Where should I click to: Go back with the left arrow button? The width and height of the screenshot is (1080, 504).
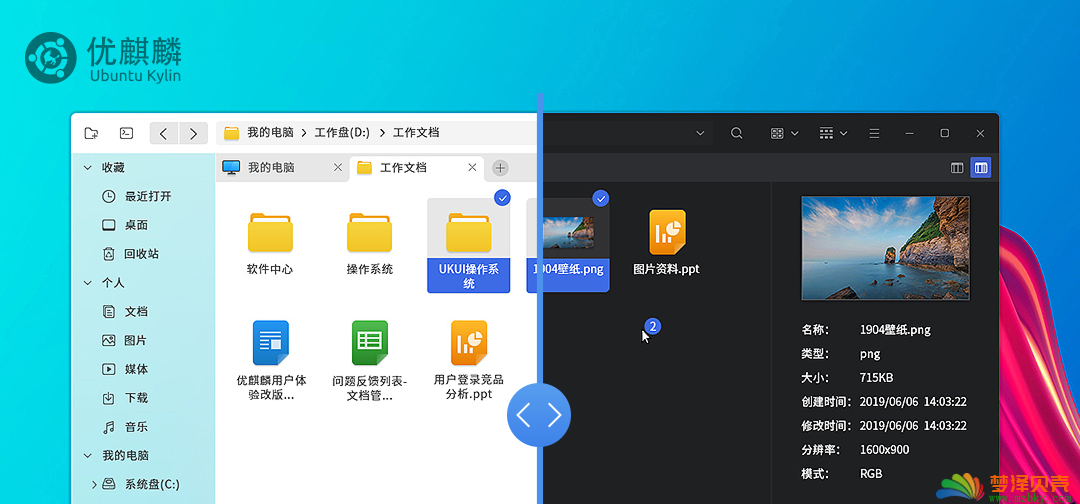coord(164,133)
